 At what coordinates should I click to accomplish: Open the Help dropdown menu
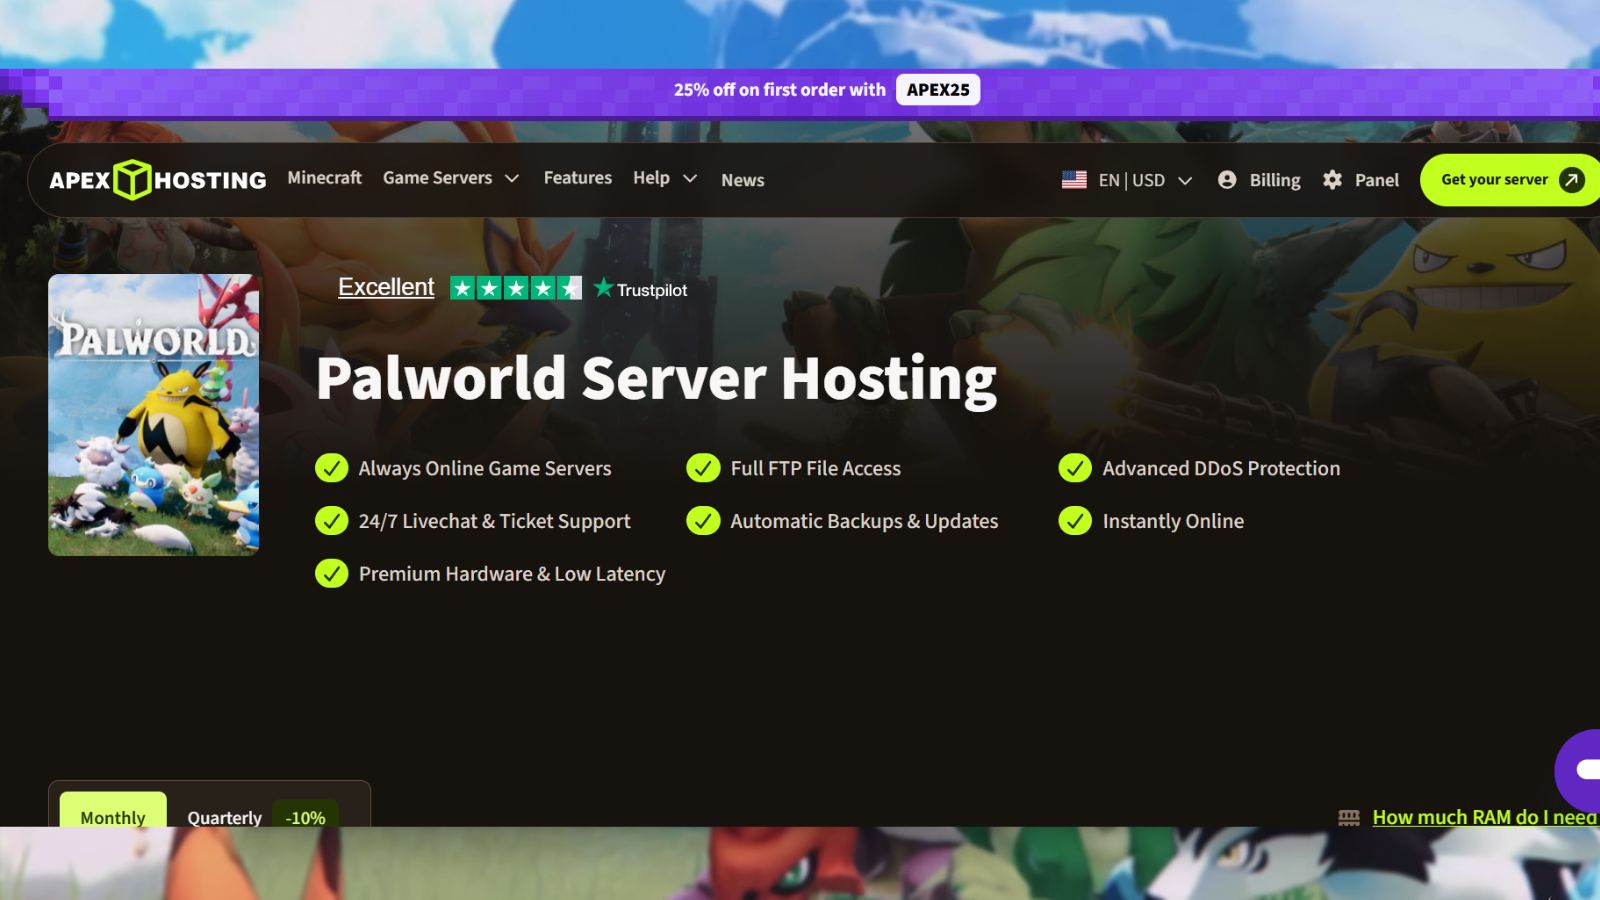(x=663, y=177)
